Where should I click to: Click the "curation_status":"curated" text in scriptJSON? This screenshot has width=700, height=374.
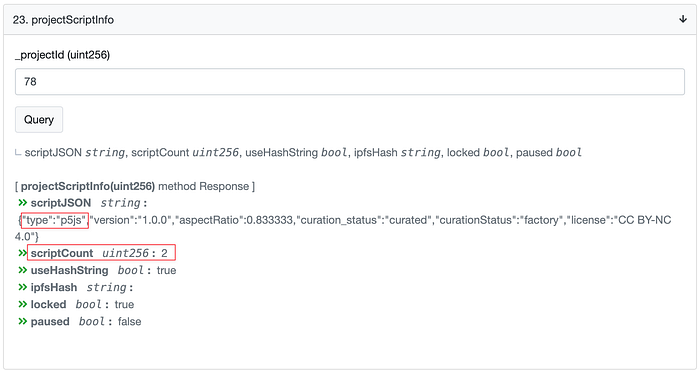pyautogui.click(x=364, y=220)
